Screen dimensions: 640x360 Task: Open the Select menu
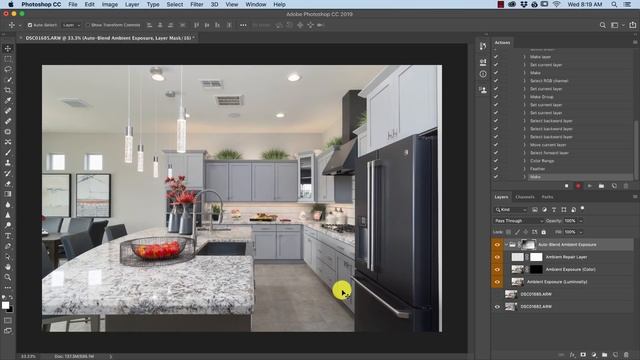pyautogui.click(x=175, y=4)
